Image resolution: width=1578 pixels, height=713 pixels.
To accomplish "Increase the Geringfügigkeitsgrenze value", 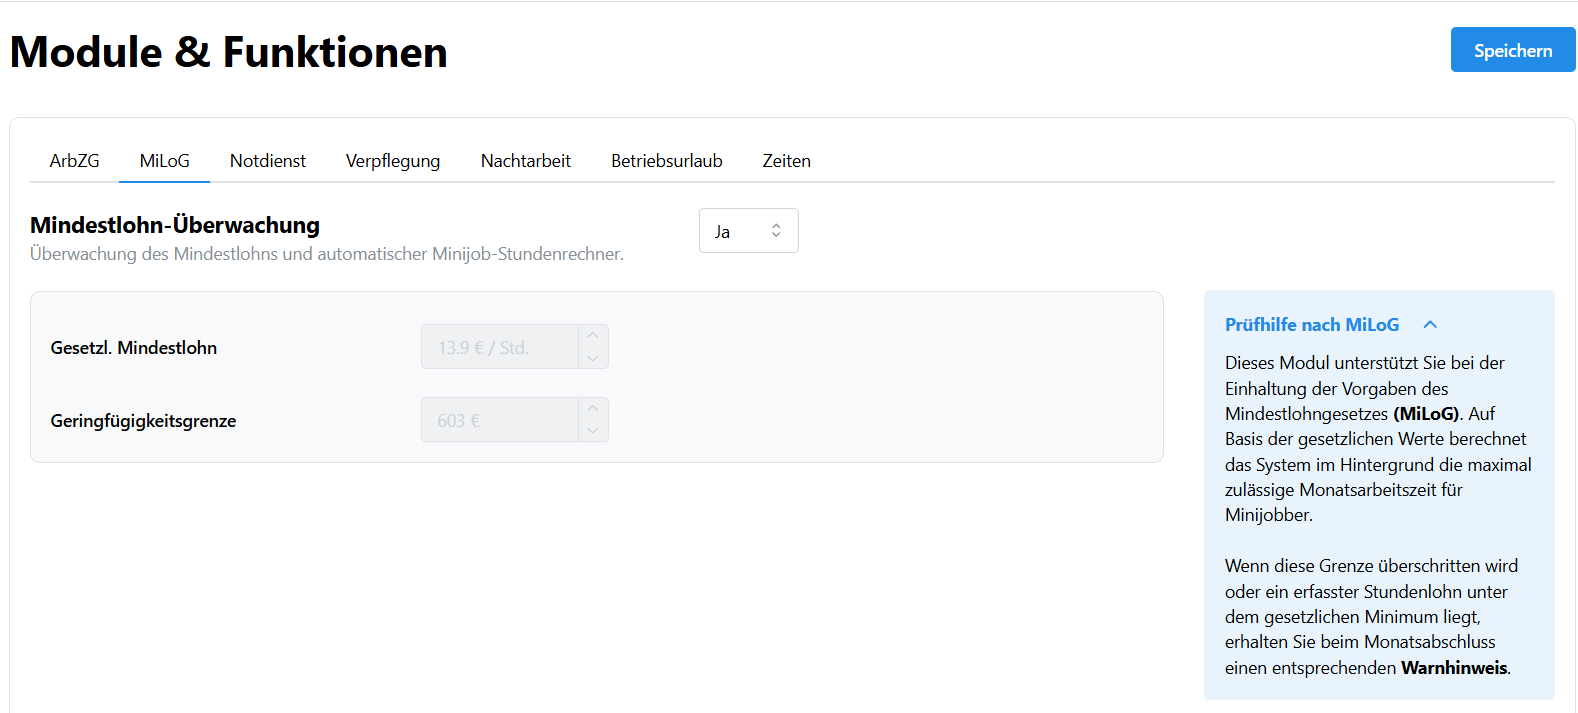I will [x=593, y=409].
